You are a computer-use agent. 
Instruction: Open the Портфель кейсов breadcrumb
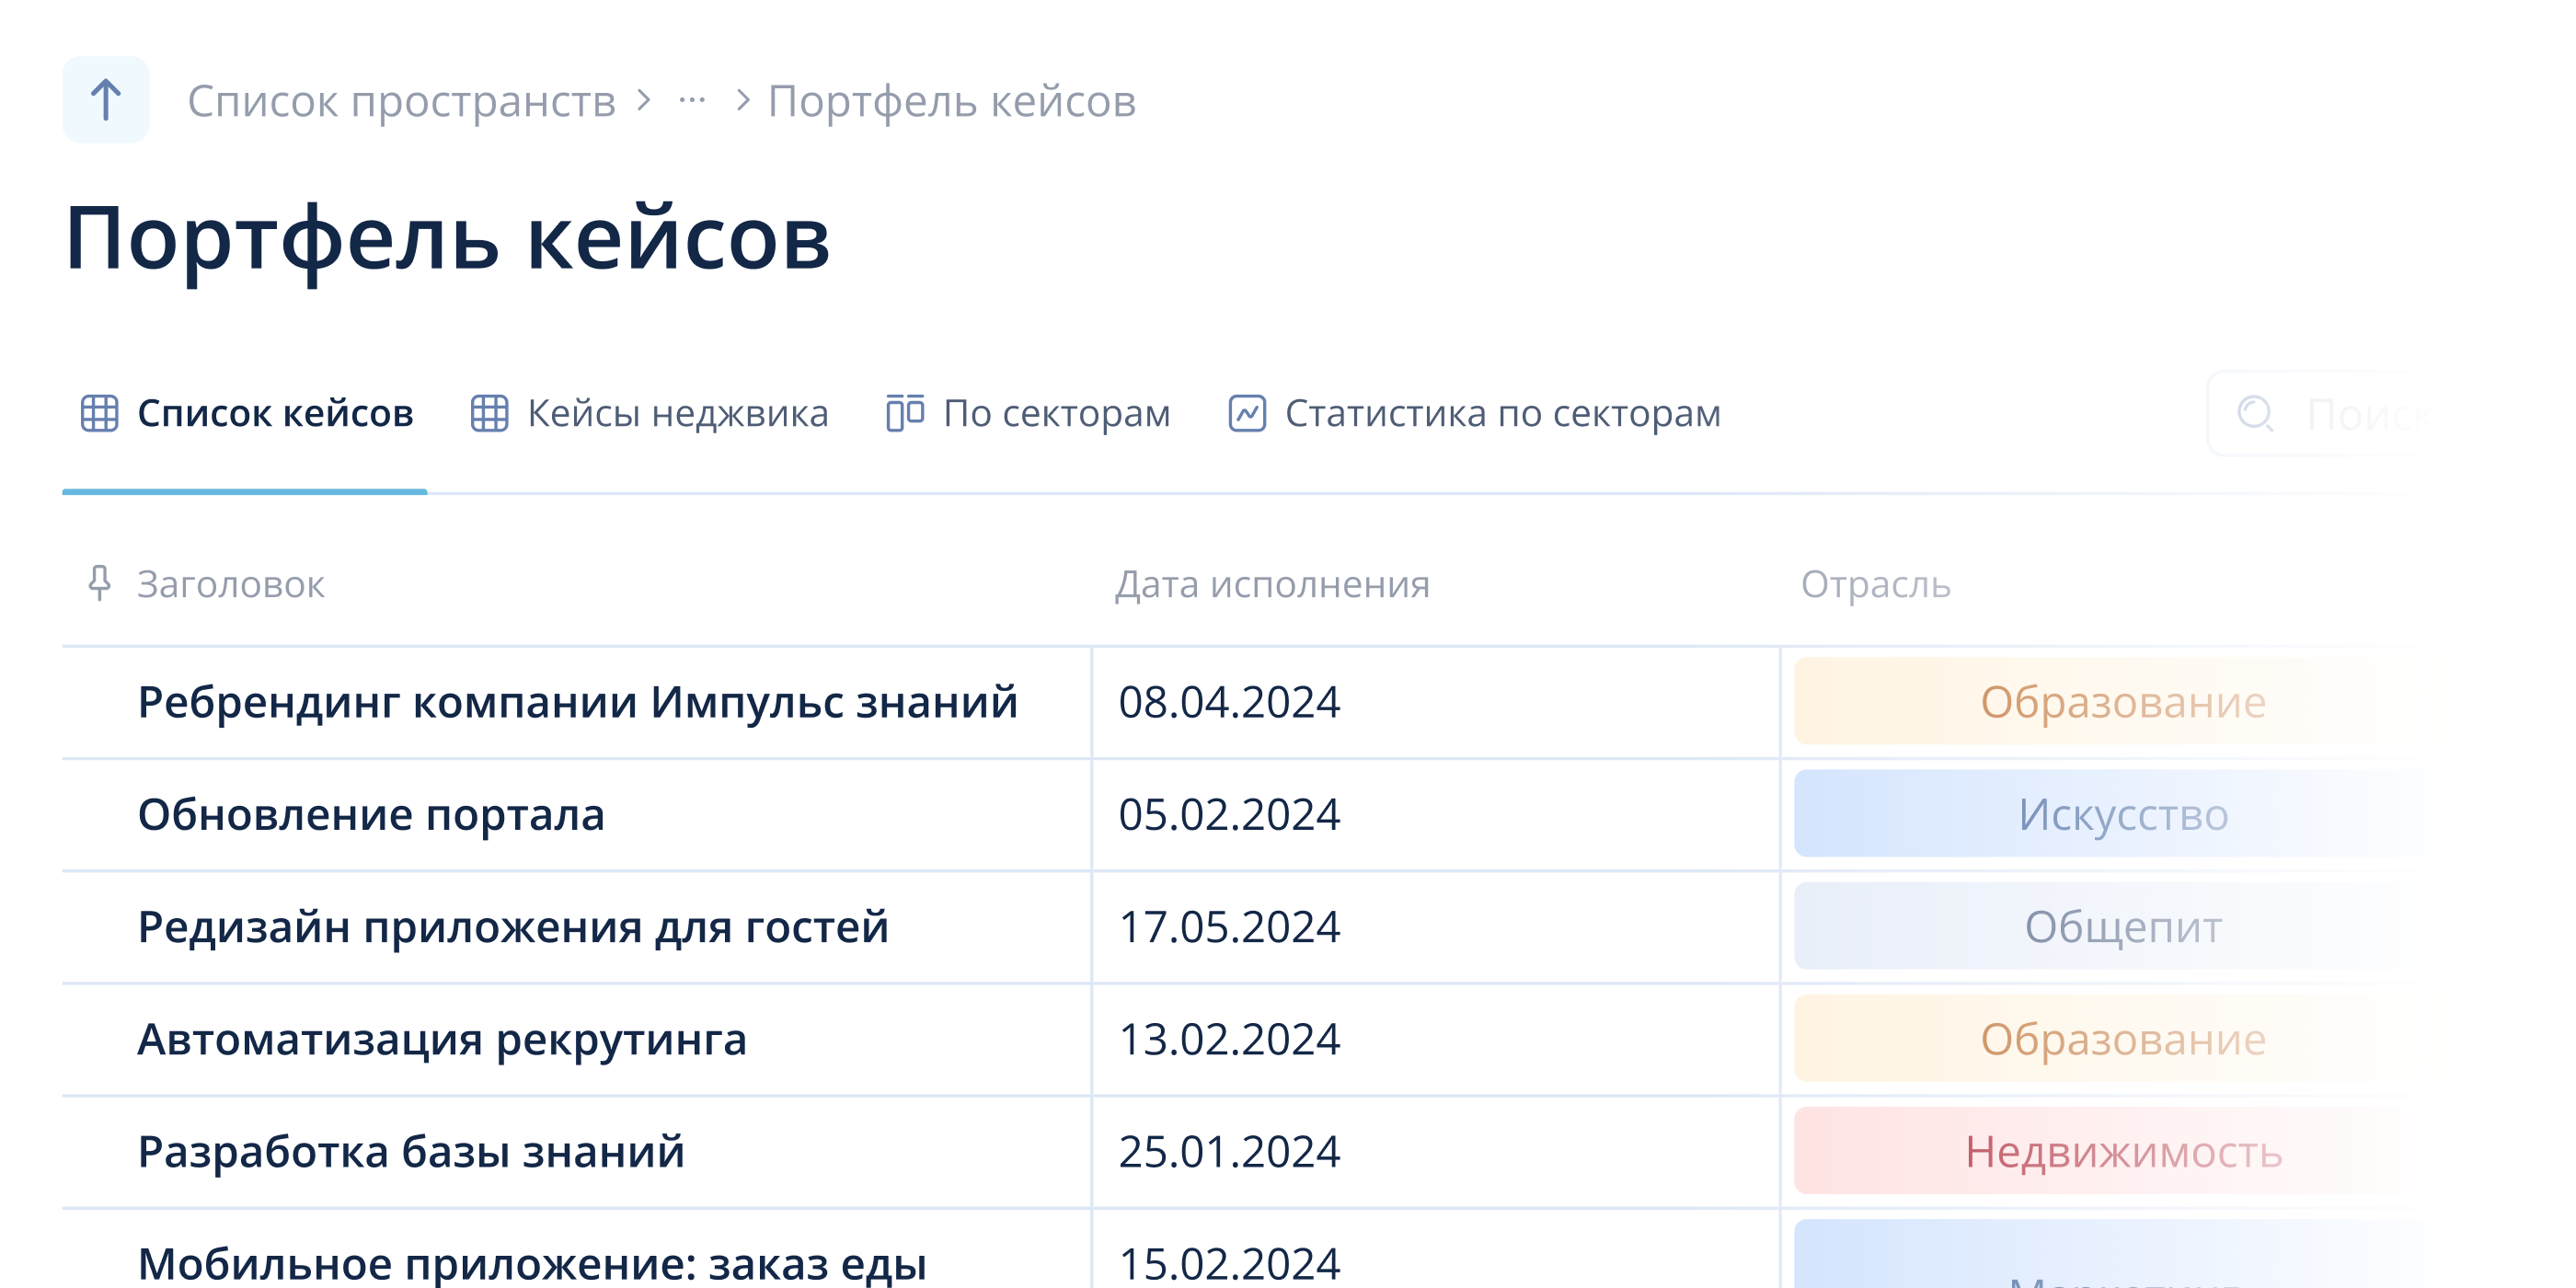pos(952,101)
